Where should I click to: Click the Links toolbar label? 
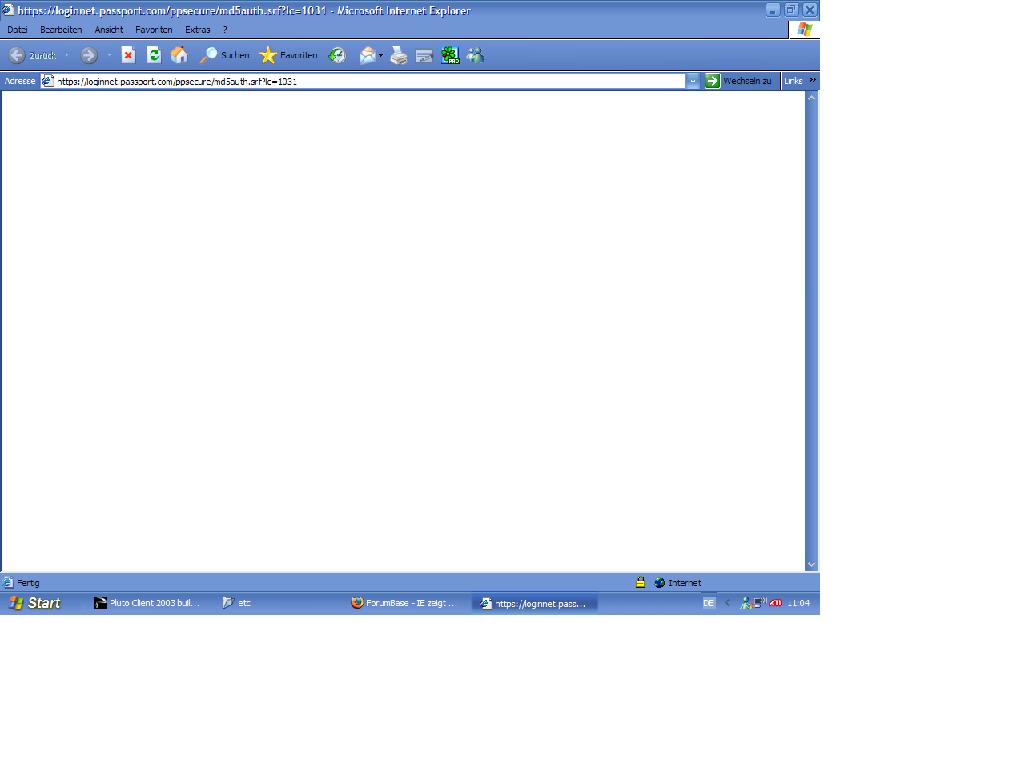click(793, 81)
